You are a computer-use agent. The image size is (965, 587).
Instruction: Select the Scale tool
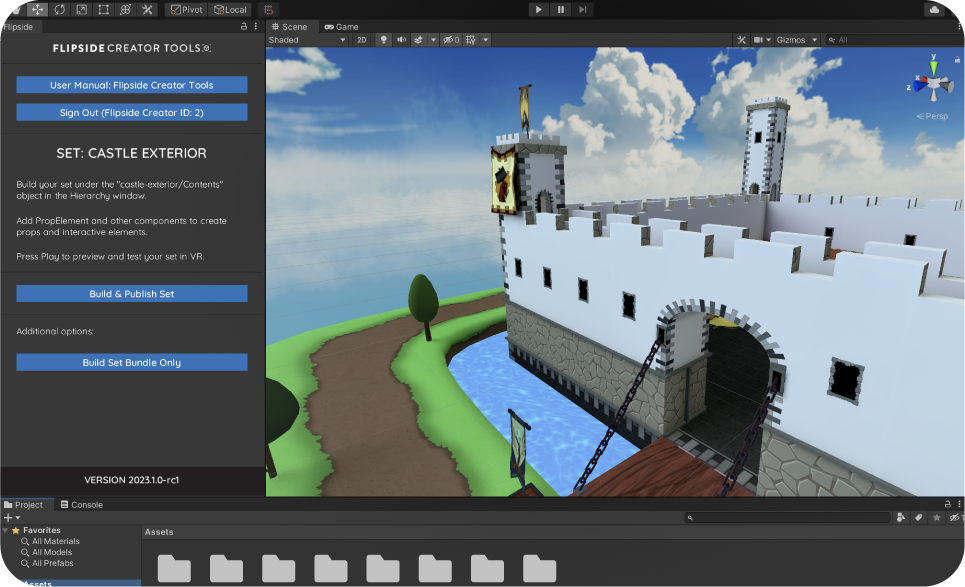tap(81, 9)
